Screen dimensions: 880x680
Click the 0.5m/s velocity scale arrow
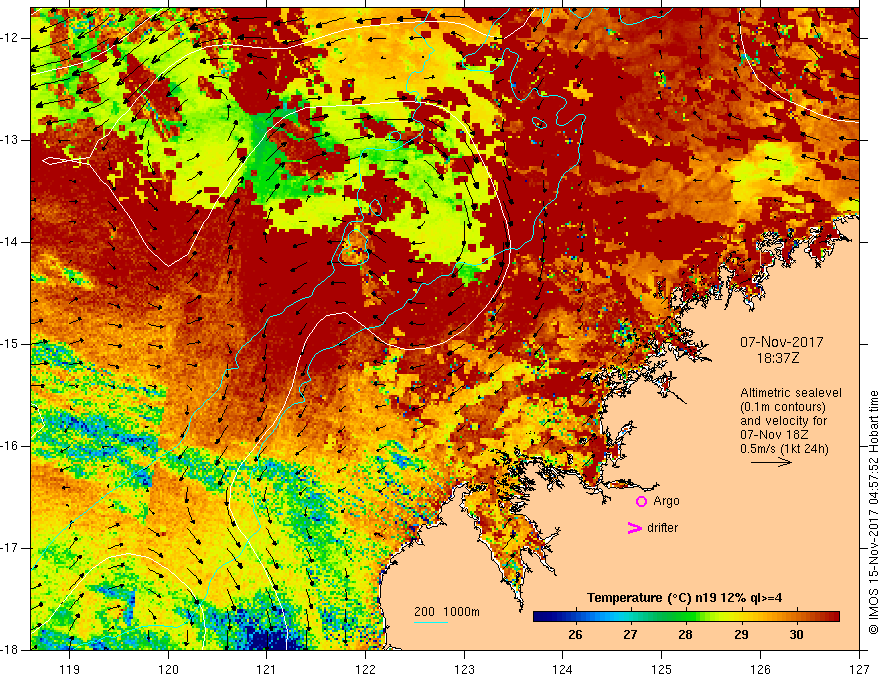coord(771,462)
